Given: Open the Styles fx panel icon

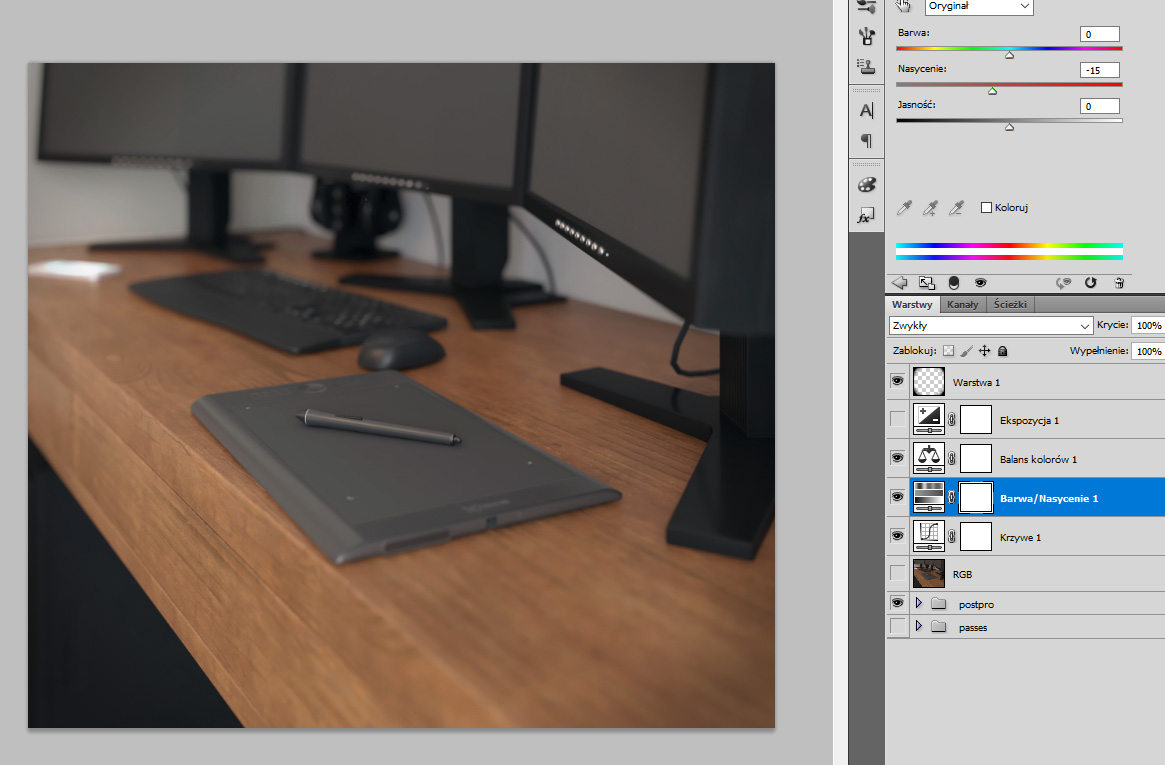Looking at the screenshot, I should pos(866,215).
